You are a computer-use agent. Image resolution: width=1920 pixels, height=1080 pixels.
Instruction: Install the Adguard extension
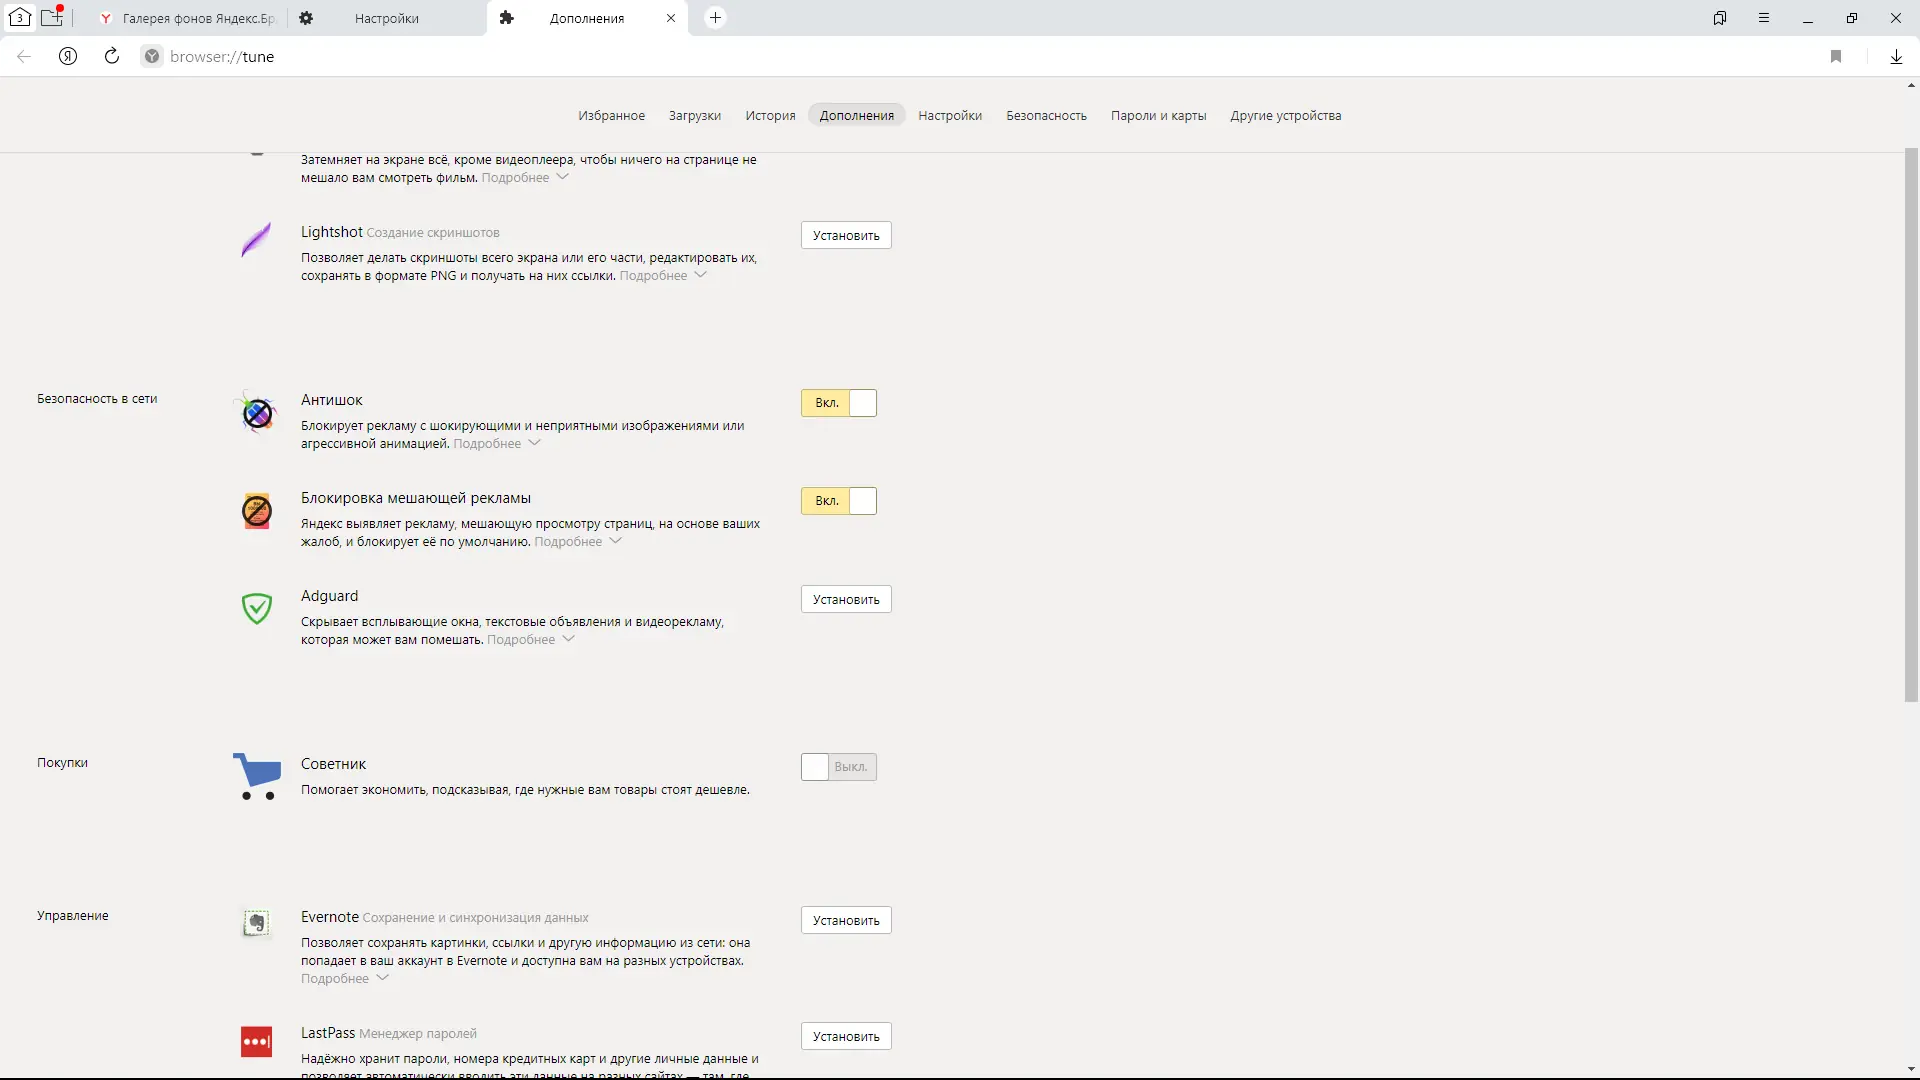pyautogui.click(x=846, y=599)
